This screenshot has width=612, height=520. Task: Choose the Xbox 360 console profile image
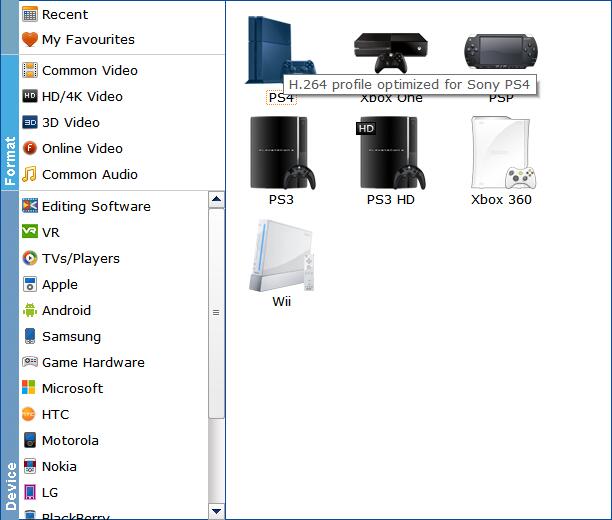pyautogui.click(x=503, y=153)
